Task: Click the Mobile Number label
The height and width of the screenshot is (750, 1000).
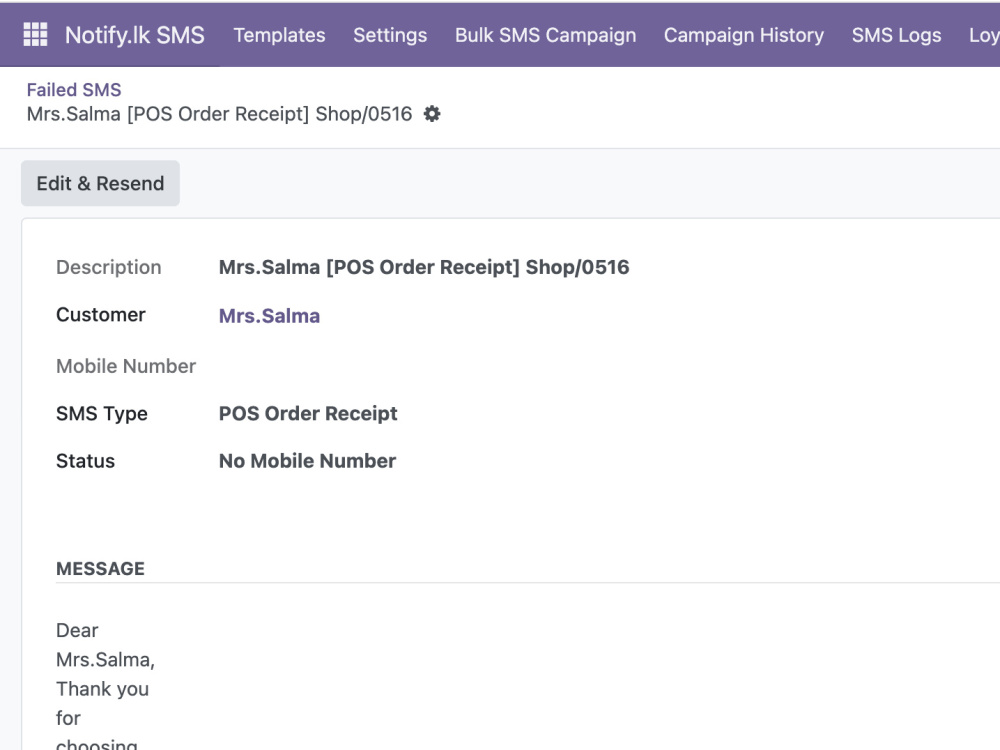Action: [126, 366]
